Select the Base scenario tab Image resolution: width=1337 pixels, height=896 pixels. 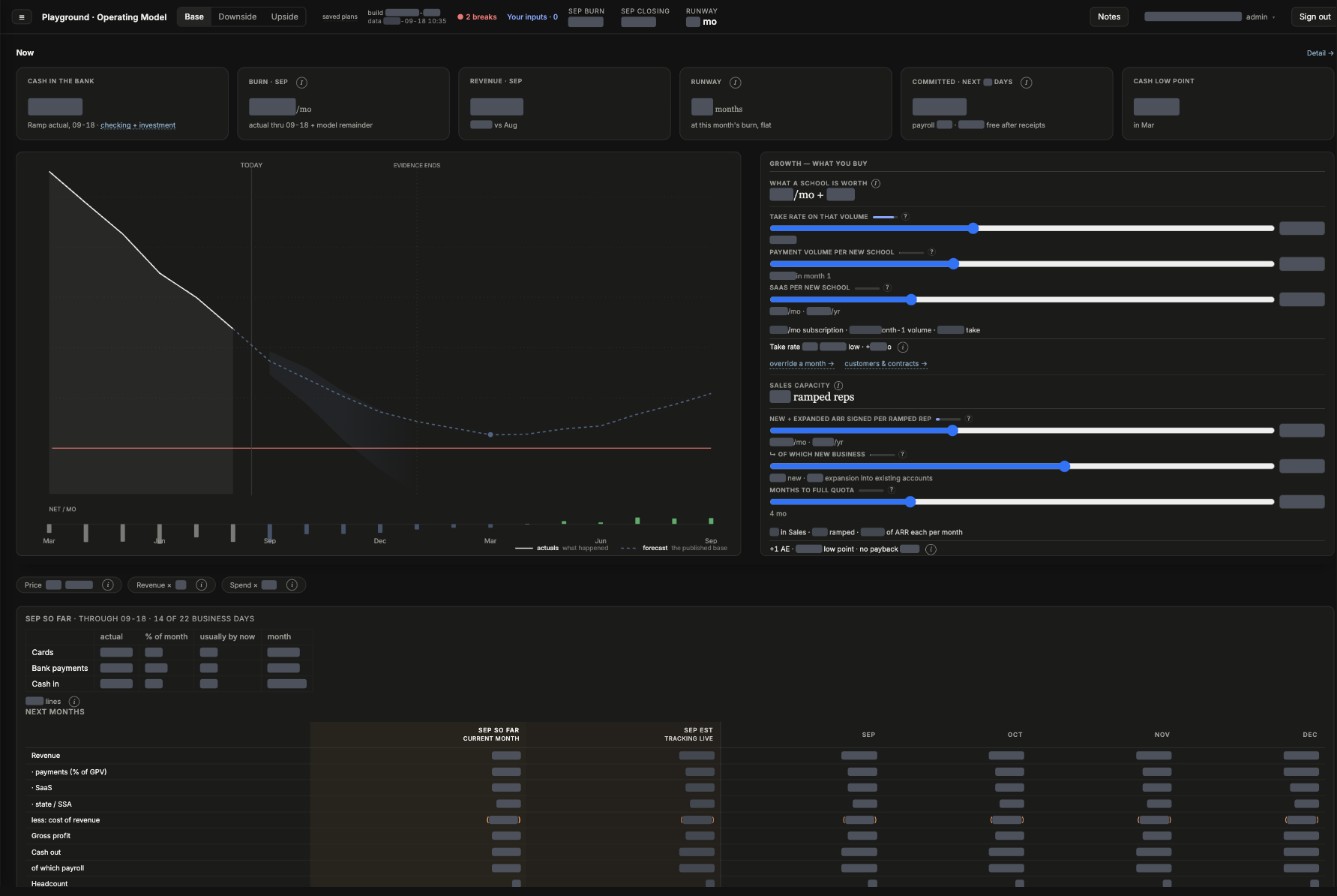pyautogui.click(x=194, y=17)
